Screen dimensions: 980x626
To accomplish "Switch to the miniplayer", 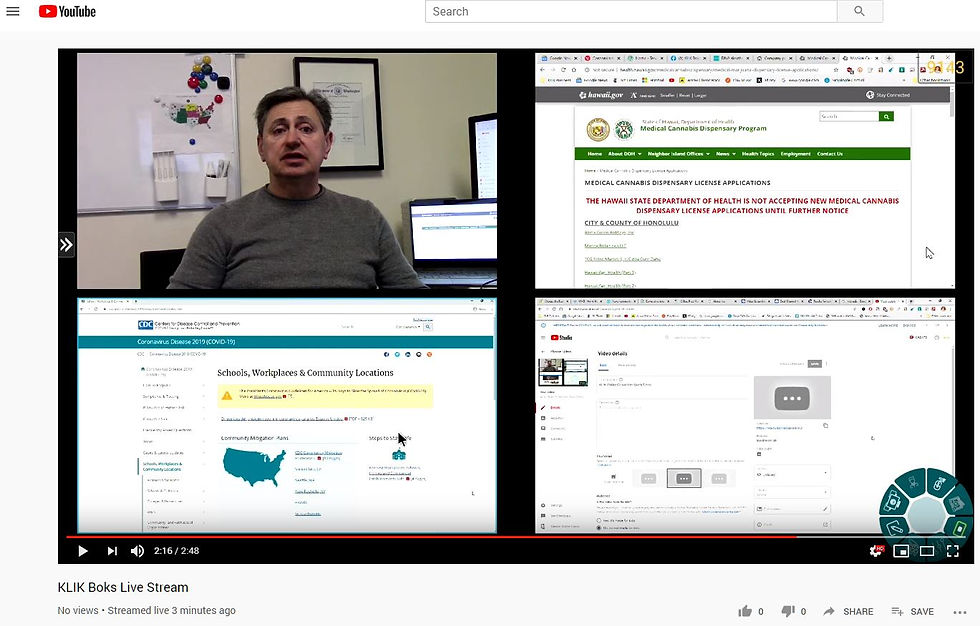I will click(x=901, y=550).
